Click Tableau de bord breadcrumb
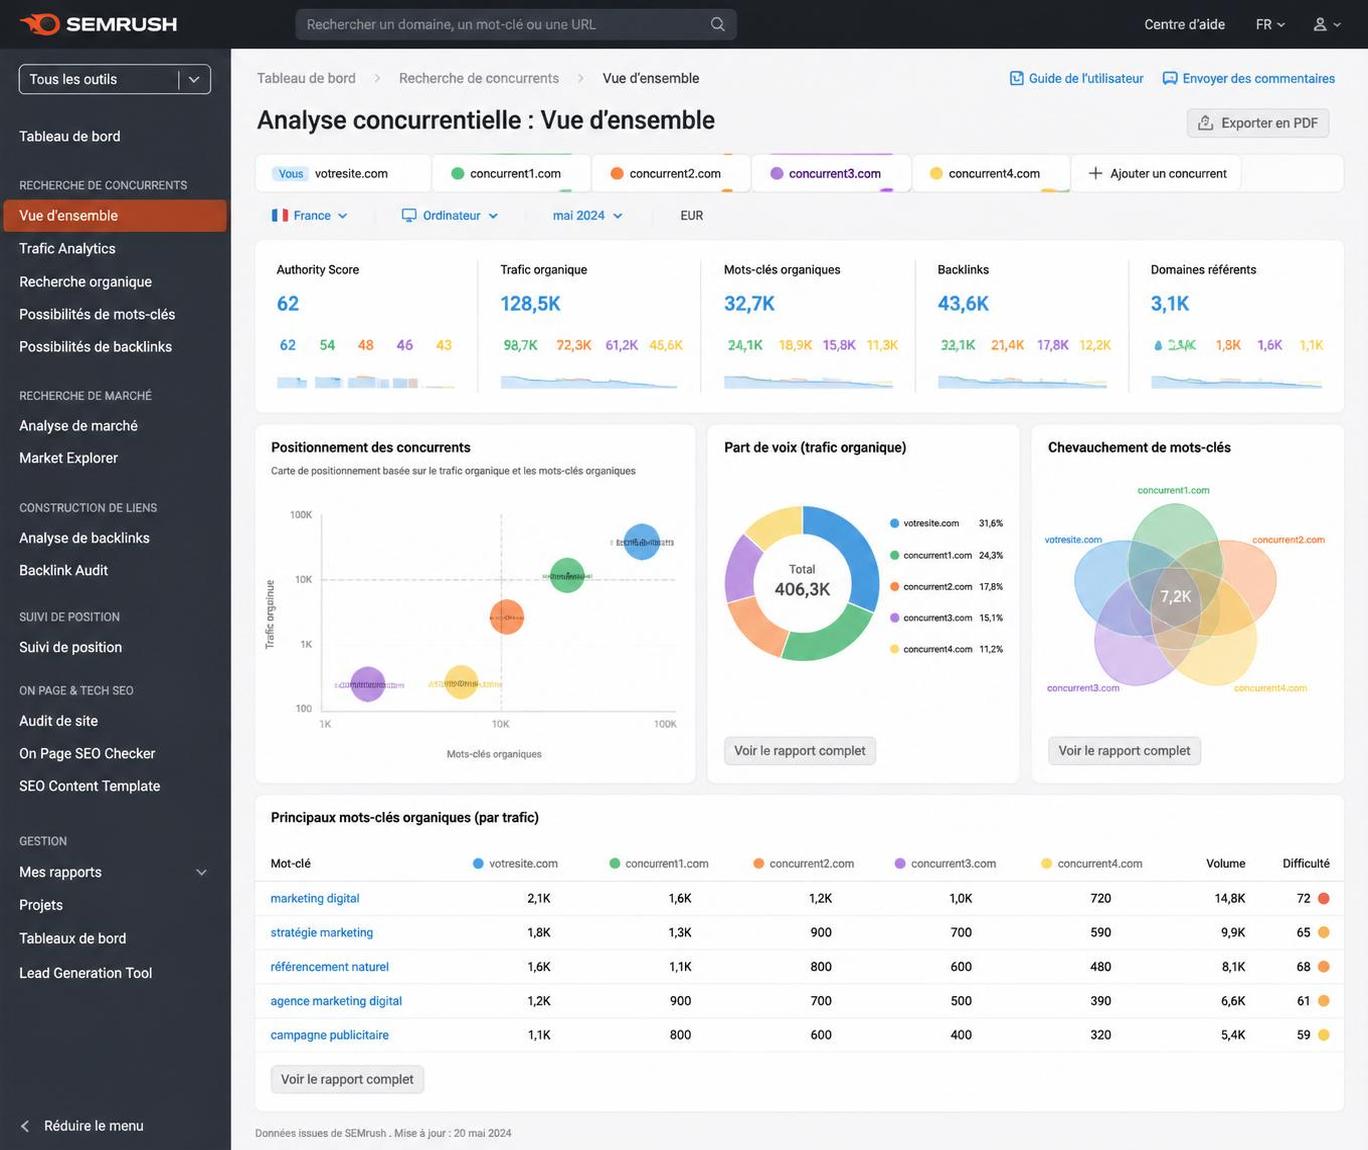Viewport: 1368px width, 1150px height. coord(306,78)
